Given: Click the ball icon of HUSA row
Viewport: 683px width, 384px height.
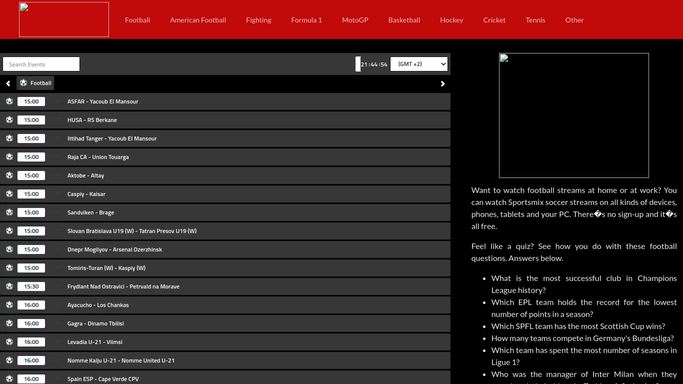Looking at the screenshot, I should click(10, 120).
